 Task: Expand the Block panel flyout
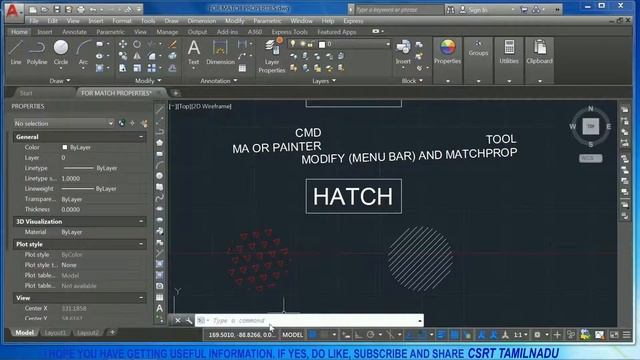(412, 81)
